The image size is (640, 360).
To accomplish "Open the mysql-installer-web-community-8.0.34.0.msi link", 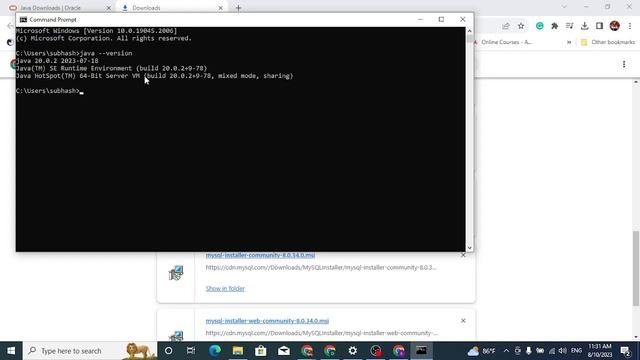I will point(267,321).
